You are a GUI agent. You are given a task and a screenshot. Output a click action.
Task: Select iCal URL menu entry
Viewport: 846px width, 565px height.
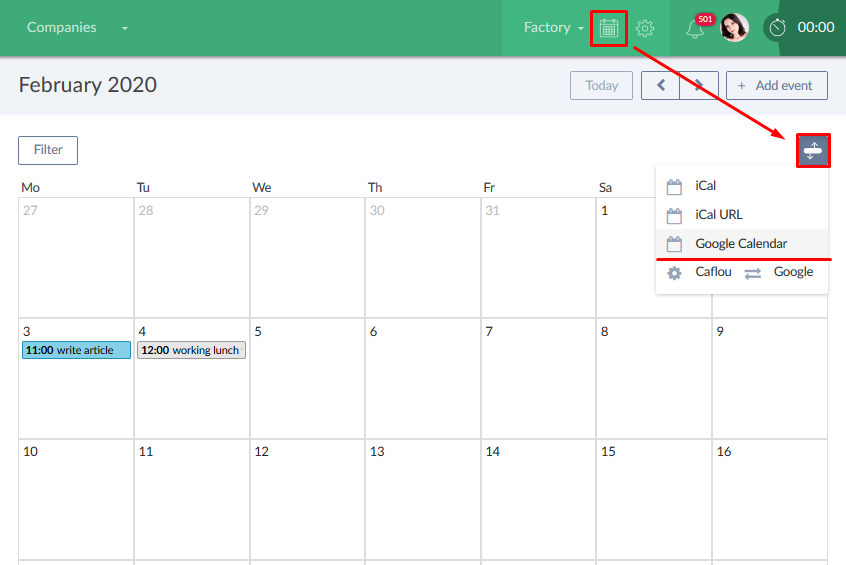[x=718, y=215]
